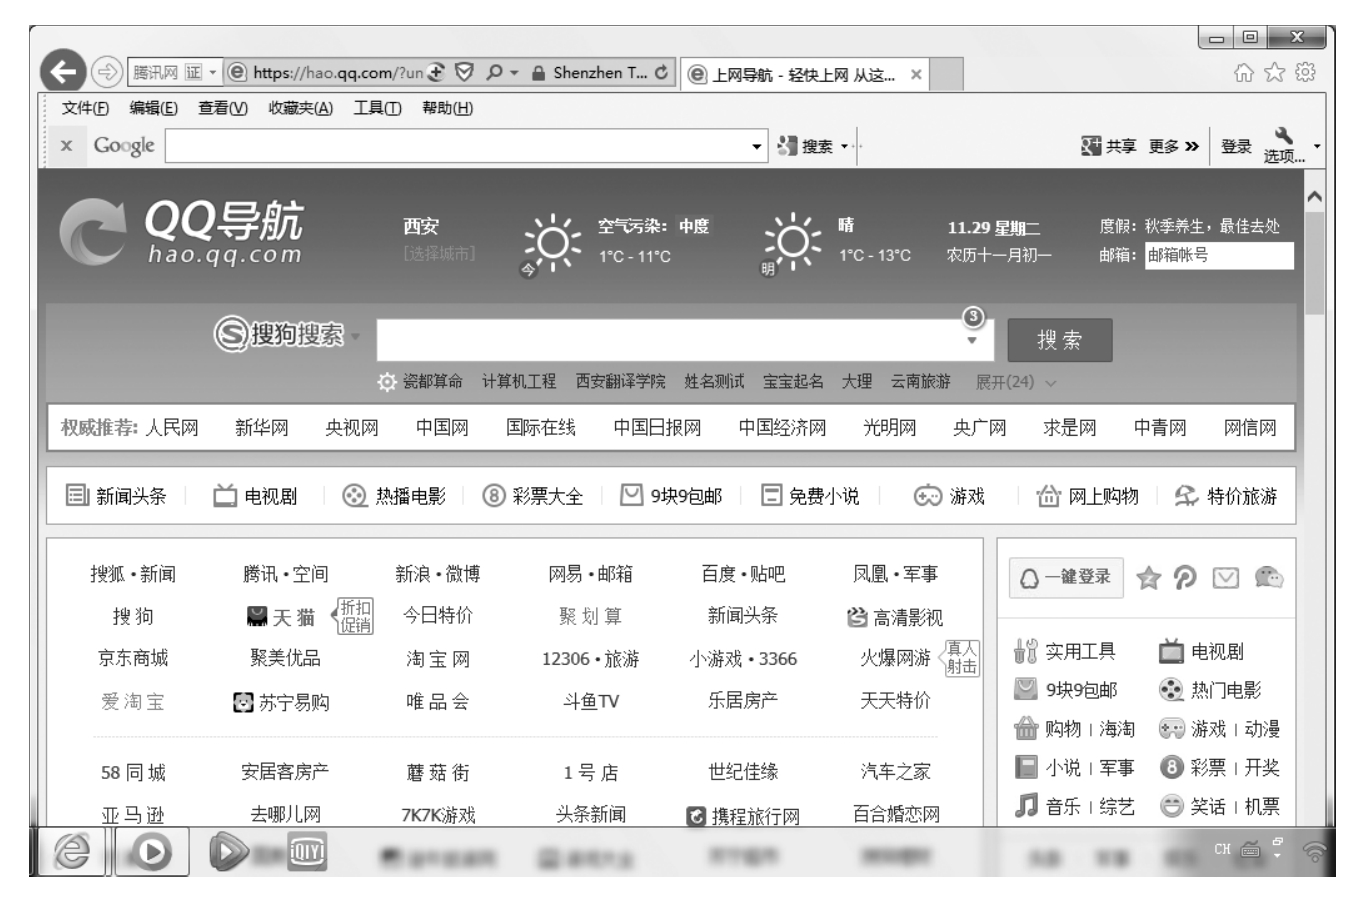Click the 共享 share icon on Google toolbar

1090,146
